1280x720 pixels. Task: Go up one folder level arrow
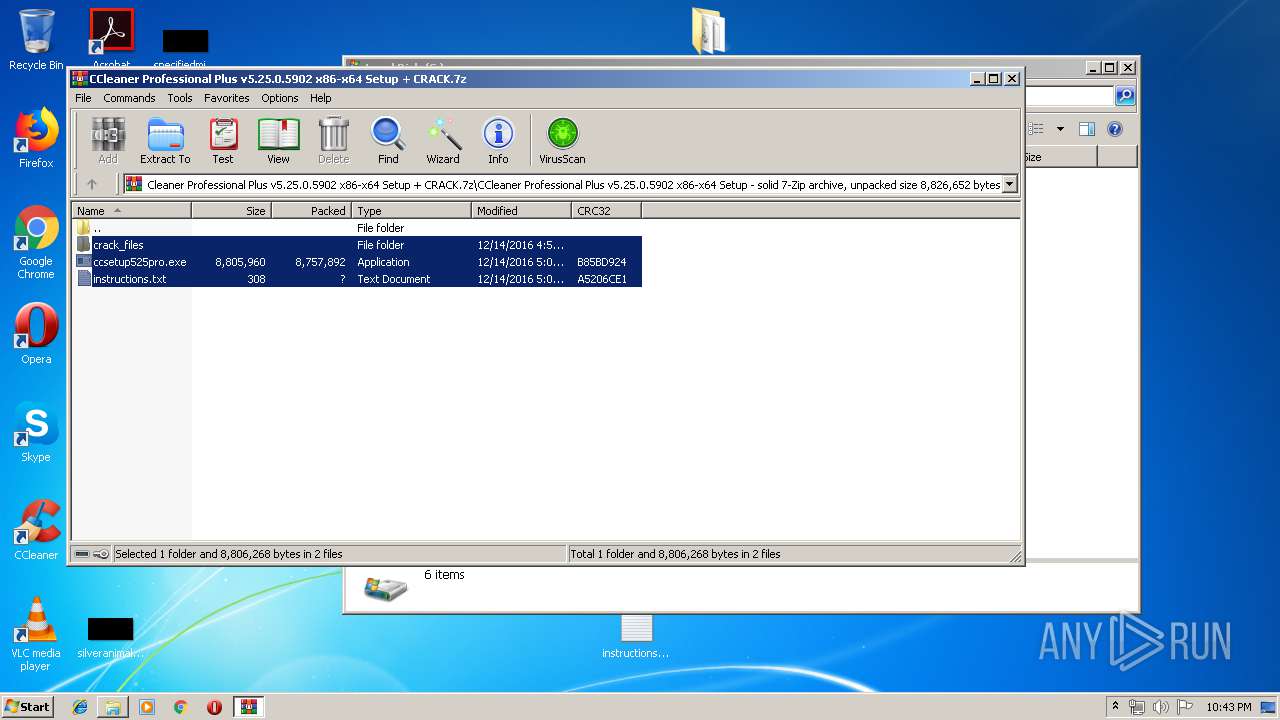(x=92, y=184)
